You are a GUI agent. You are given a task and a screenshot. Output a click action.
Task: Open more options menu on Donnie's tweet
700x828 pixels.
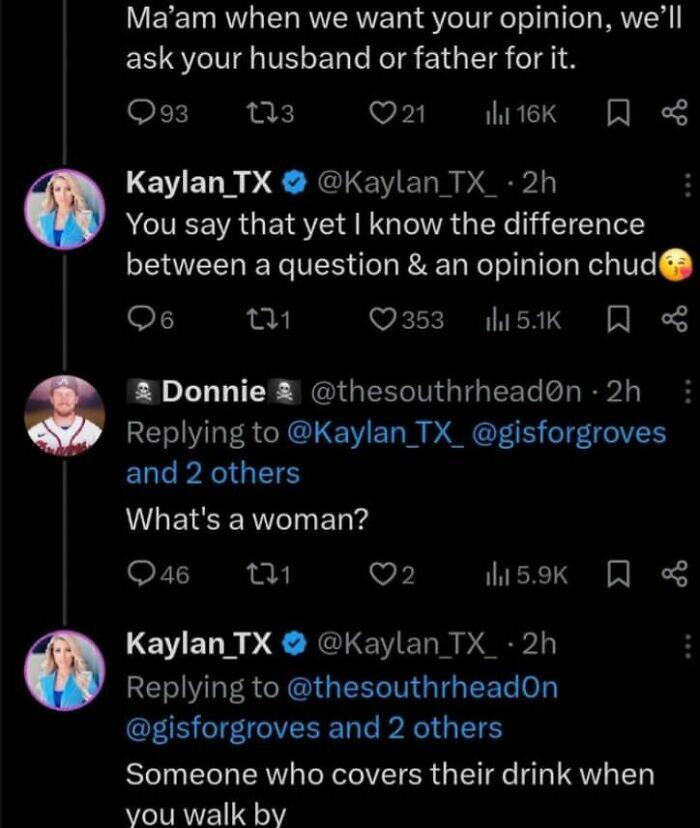(x=686, y=392)
